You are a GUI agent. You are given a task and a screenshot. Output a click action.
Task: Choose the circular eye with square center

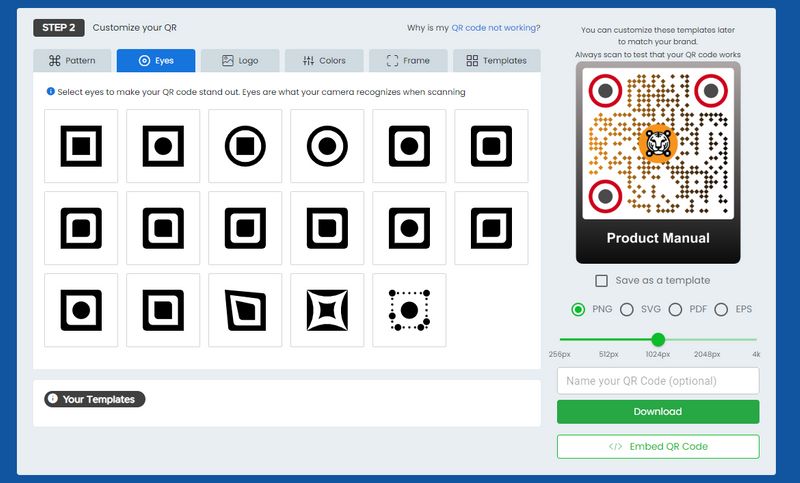click(x=245, y=146)
